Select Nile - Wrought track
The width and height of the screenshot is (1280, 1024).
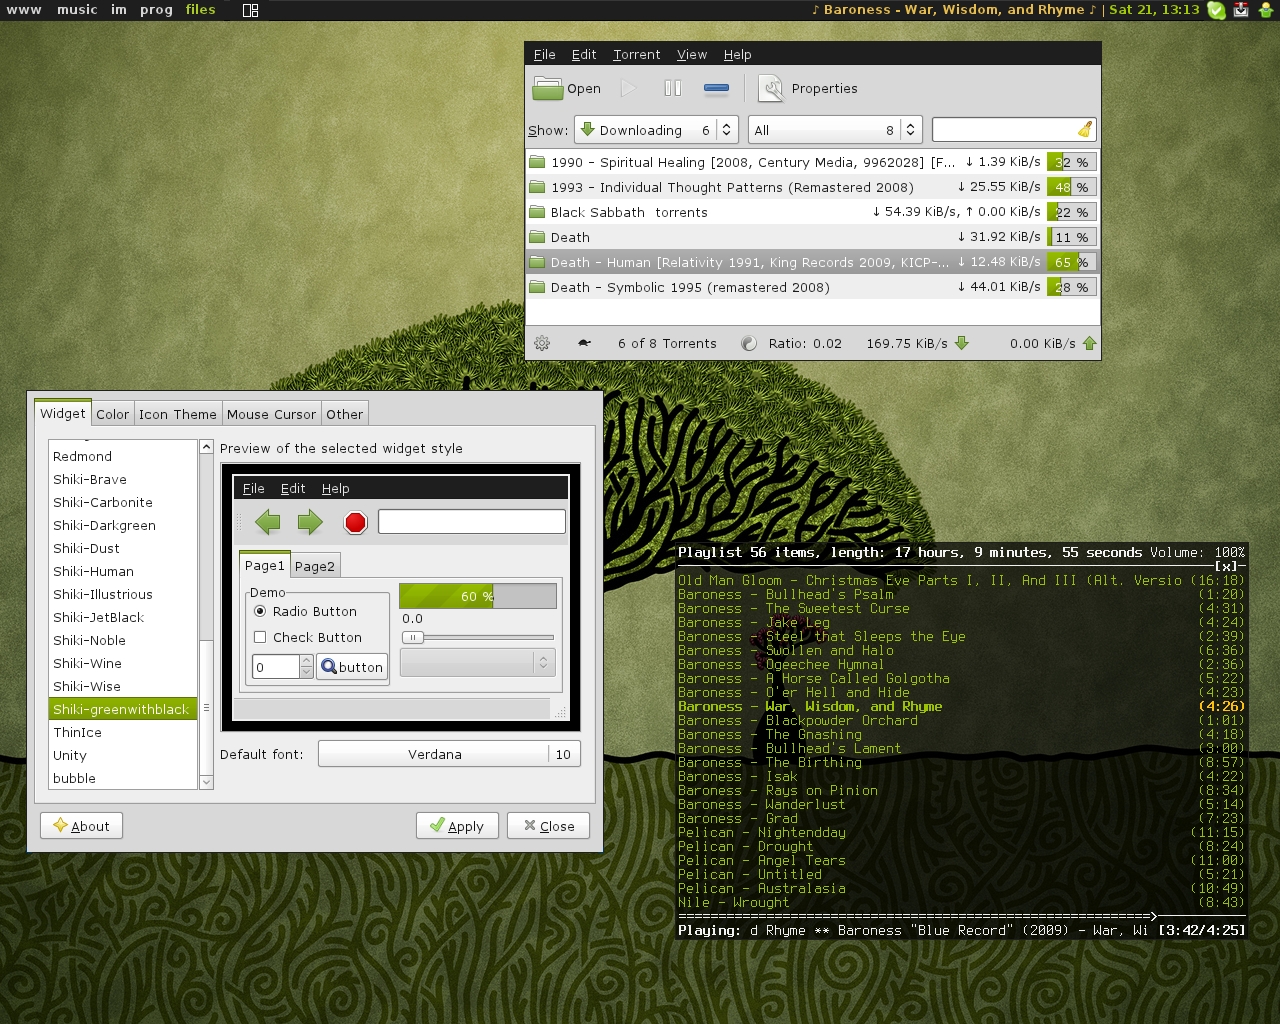961,902
